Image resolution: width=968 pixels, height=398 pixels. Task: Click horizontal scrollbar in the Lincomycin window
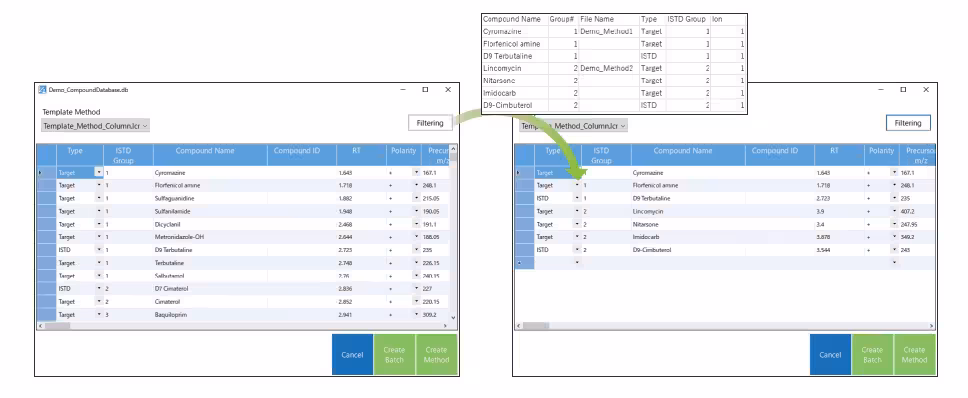725,325
